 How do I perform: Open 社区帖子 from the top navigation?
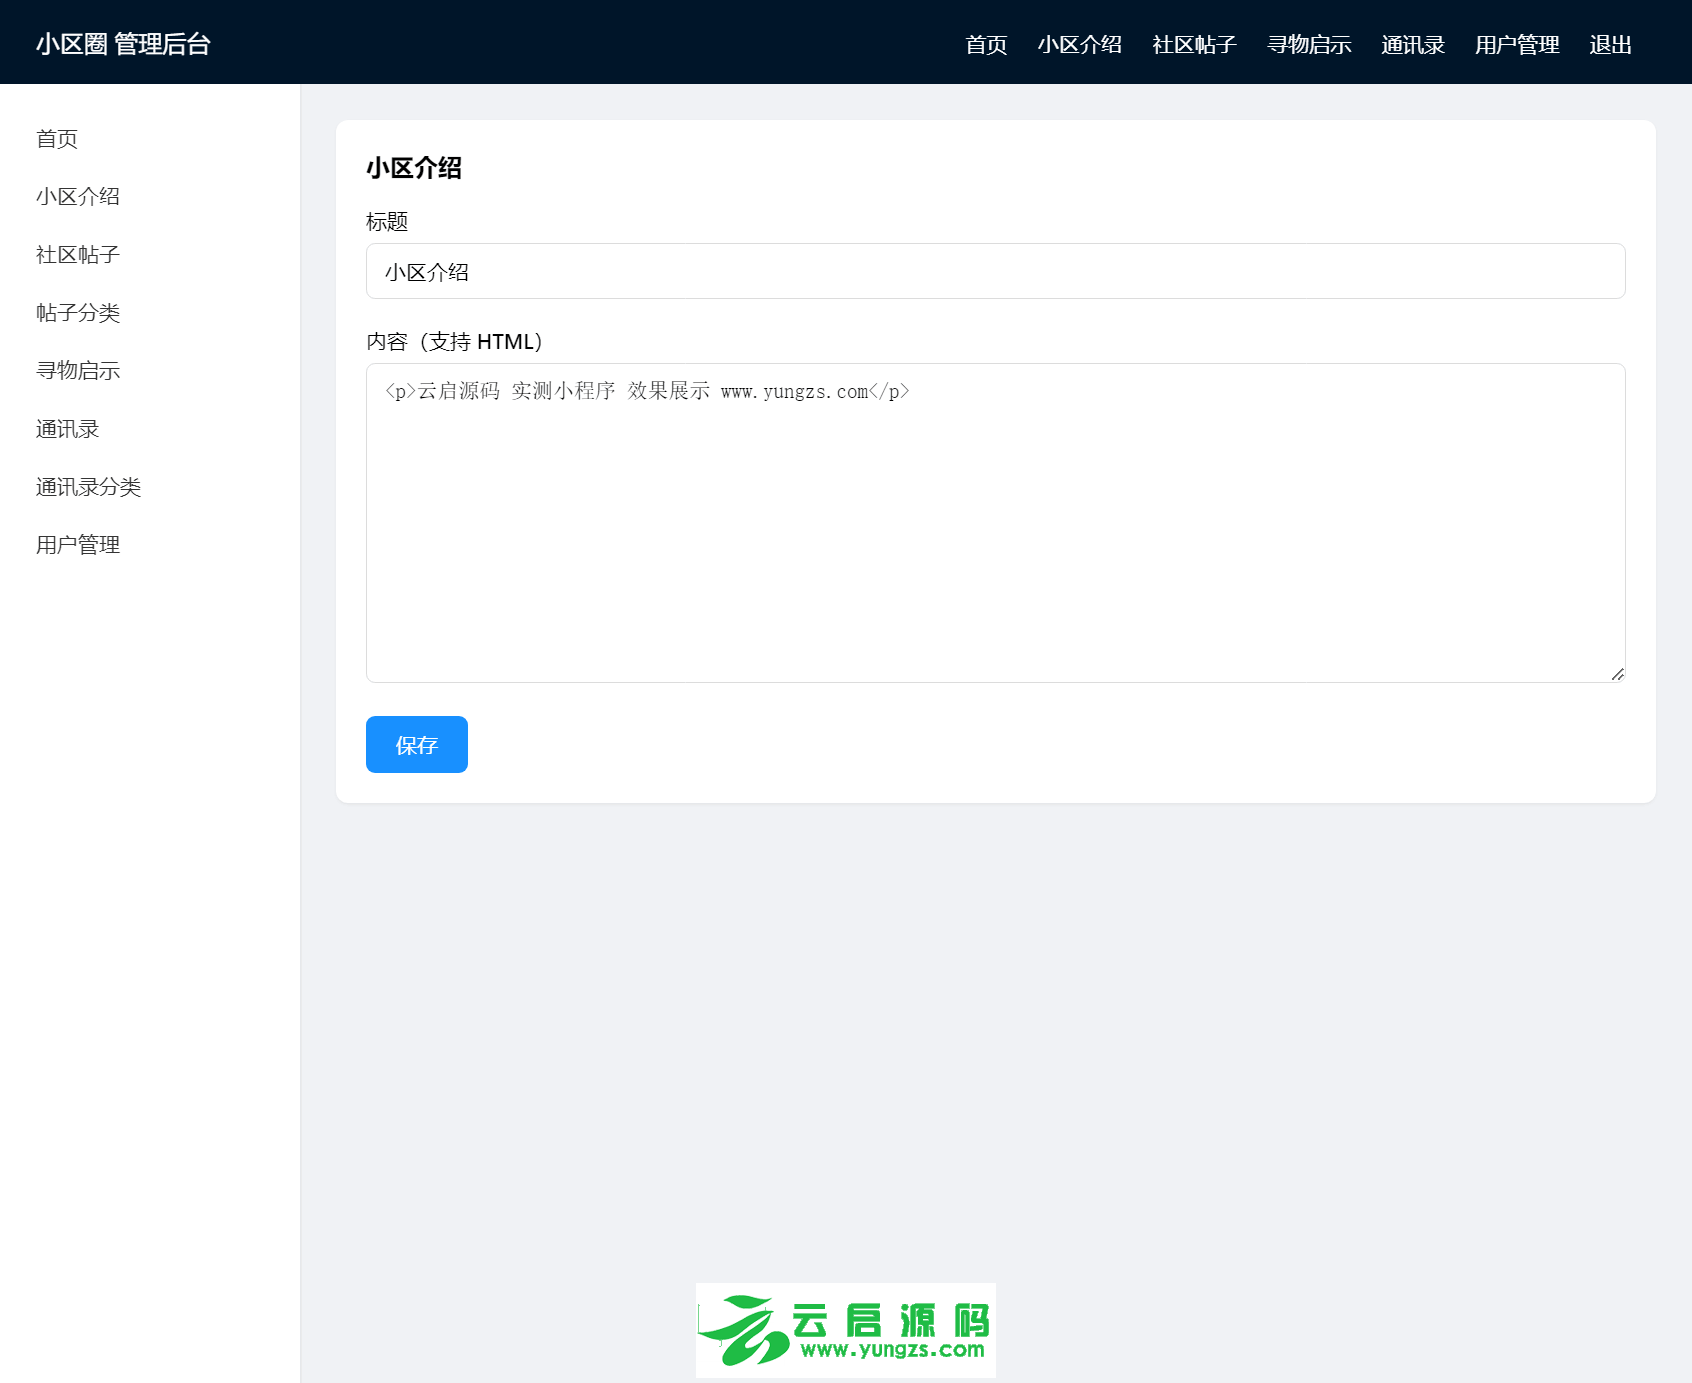1195,45
